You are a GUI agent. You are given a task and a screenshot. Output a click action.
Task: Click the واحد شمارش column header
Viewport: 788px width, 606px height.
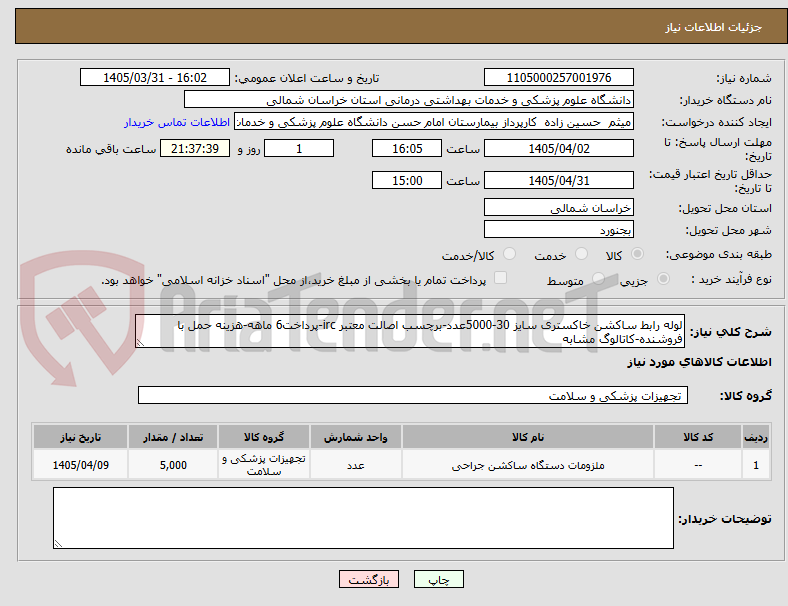point(355,437)
